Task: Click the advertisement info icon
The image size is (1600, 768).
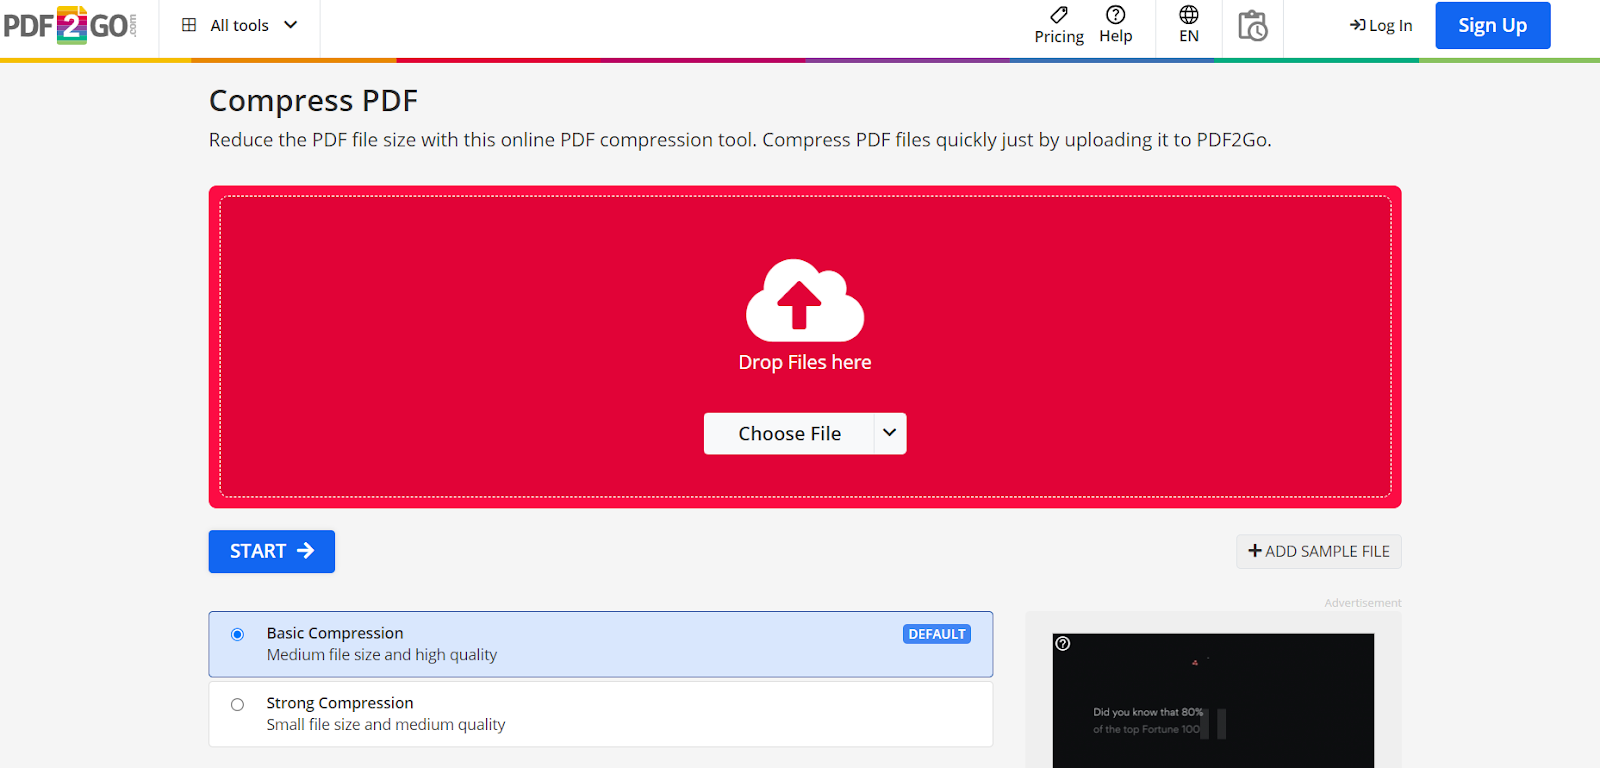Action: click(x=1063, y=643)
